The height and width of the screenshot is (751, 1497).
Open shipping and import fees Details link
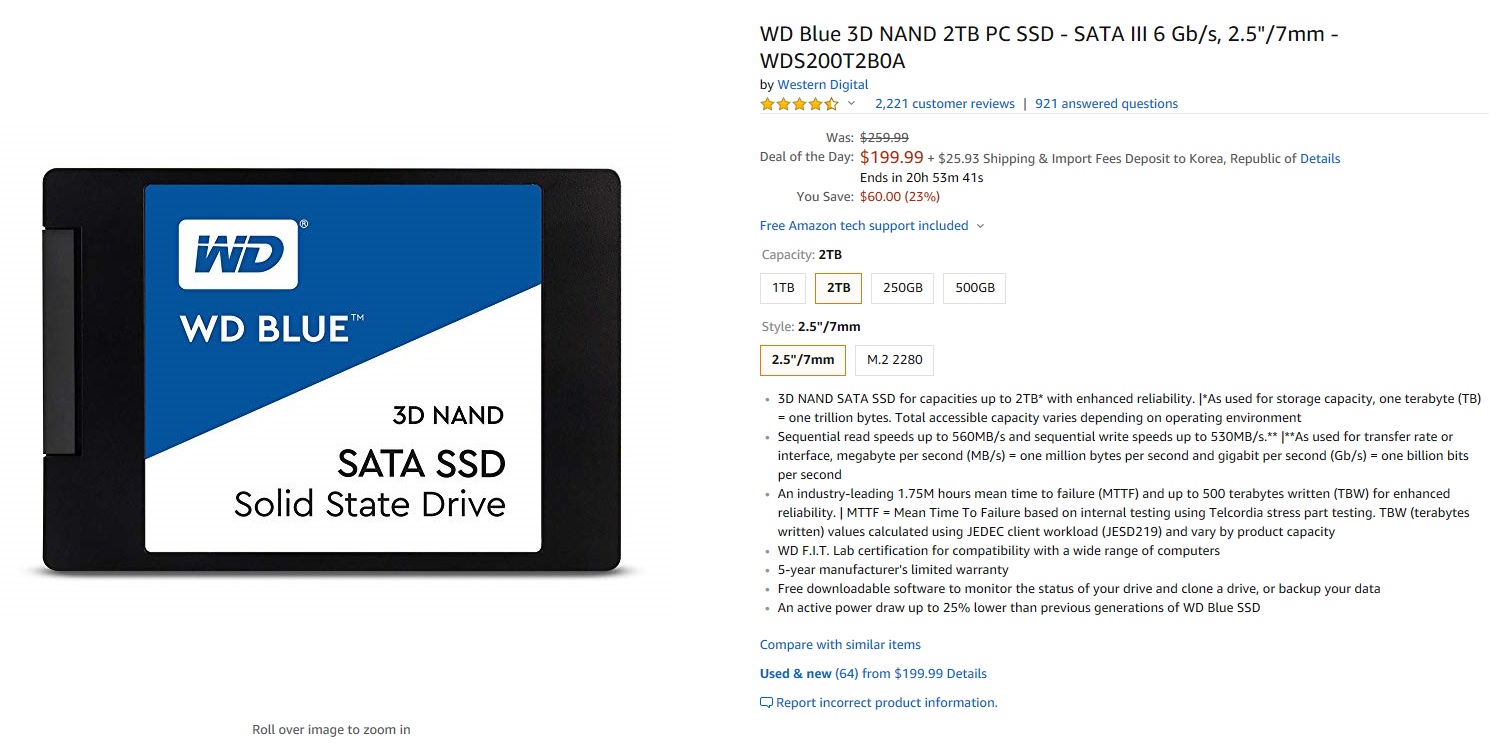(x=1319, y=159)
